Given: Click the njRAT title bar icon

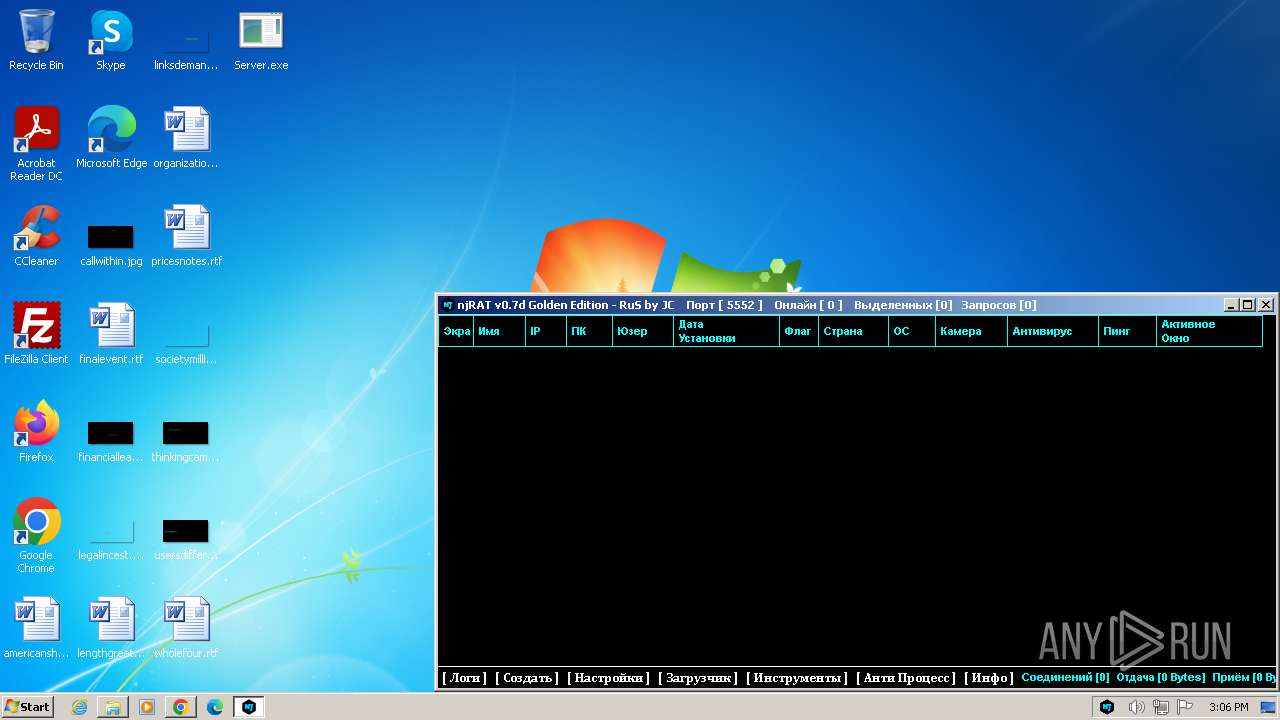Looking at the screenshot, I should point(448,305).
